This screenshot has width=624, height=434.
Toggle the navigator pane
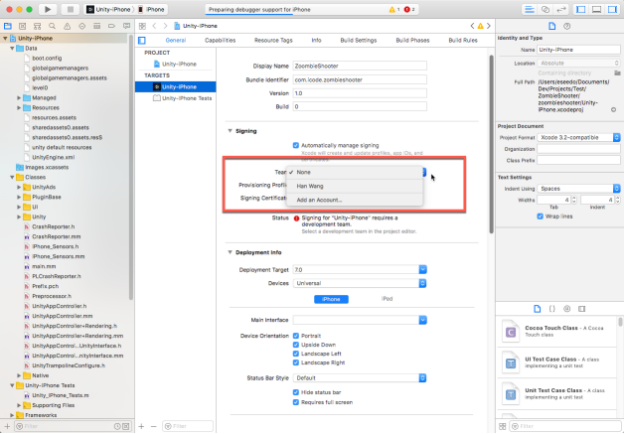tap(581, 10)
